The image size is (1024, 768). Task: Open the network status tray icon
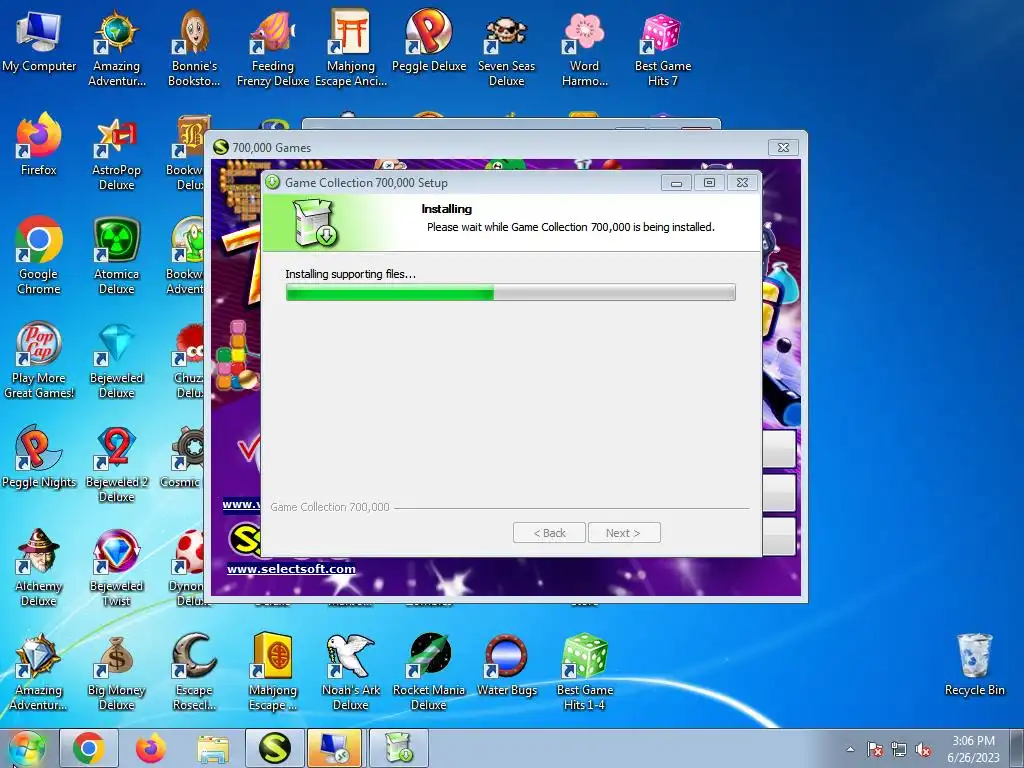[x=899, y=749]
